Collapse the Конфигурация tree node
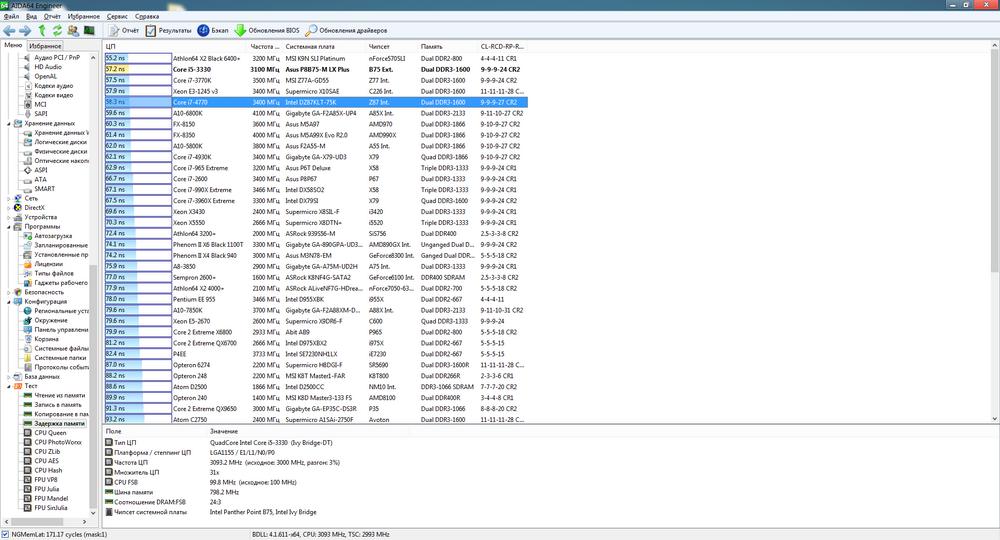Screen dimensions: 1000x540 point(9,302)
